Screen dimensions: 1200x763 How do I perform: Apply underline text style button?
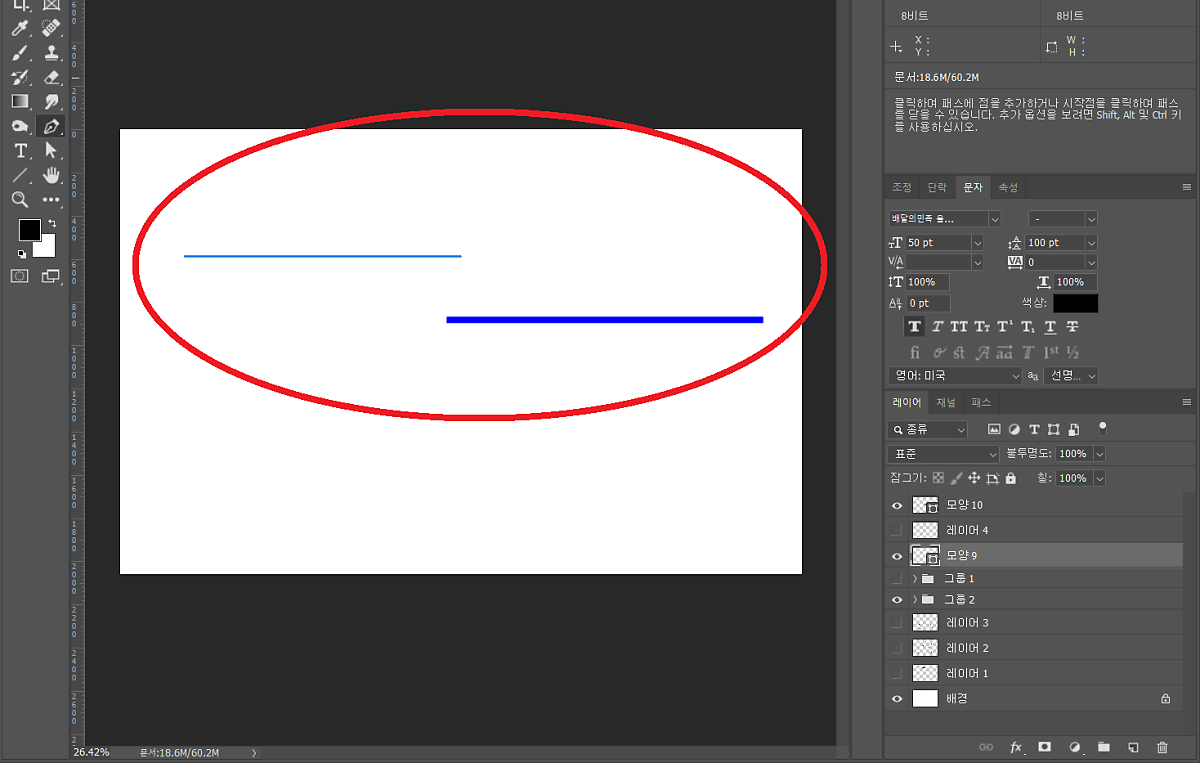[x=1050, y=327]
